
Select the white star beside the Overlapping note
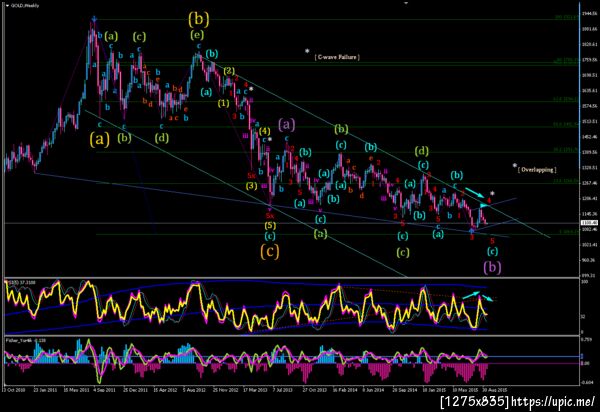(515, 166)
